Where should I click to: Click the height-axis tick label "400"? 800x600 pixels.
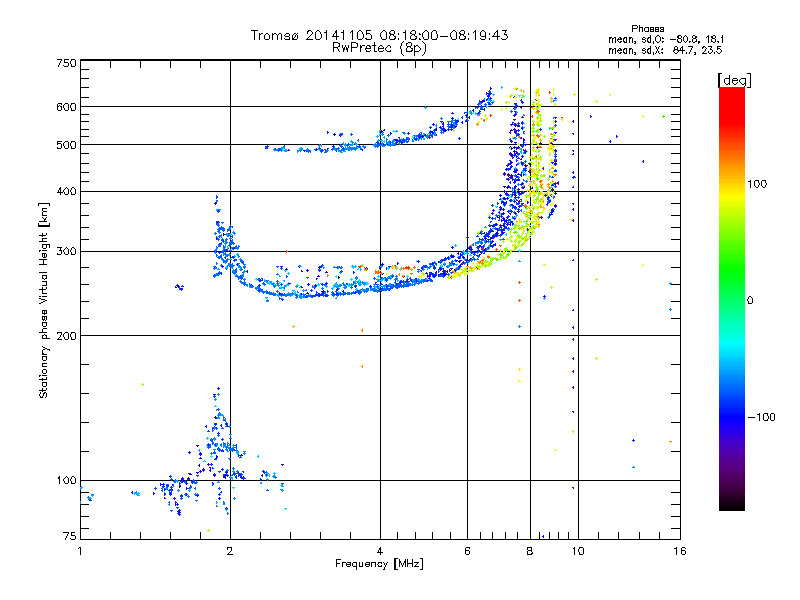coord(67,191)
